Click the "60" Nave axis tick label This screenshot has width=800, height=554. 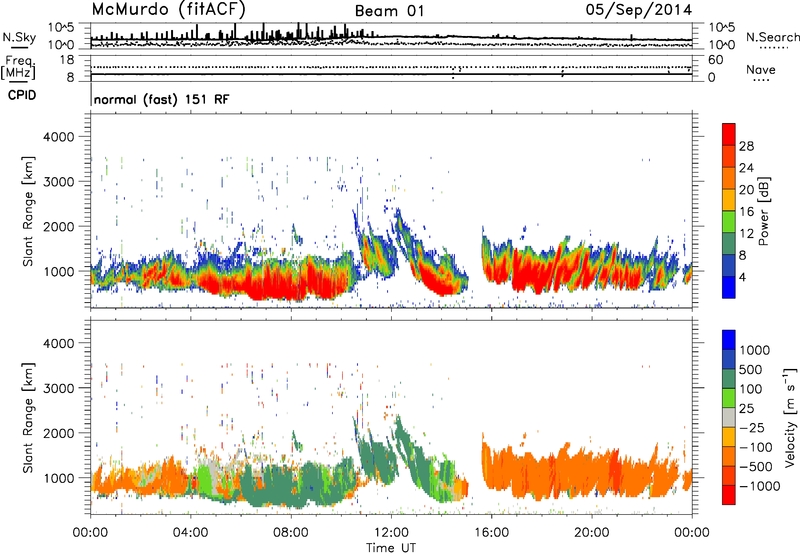716,60
